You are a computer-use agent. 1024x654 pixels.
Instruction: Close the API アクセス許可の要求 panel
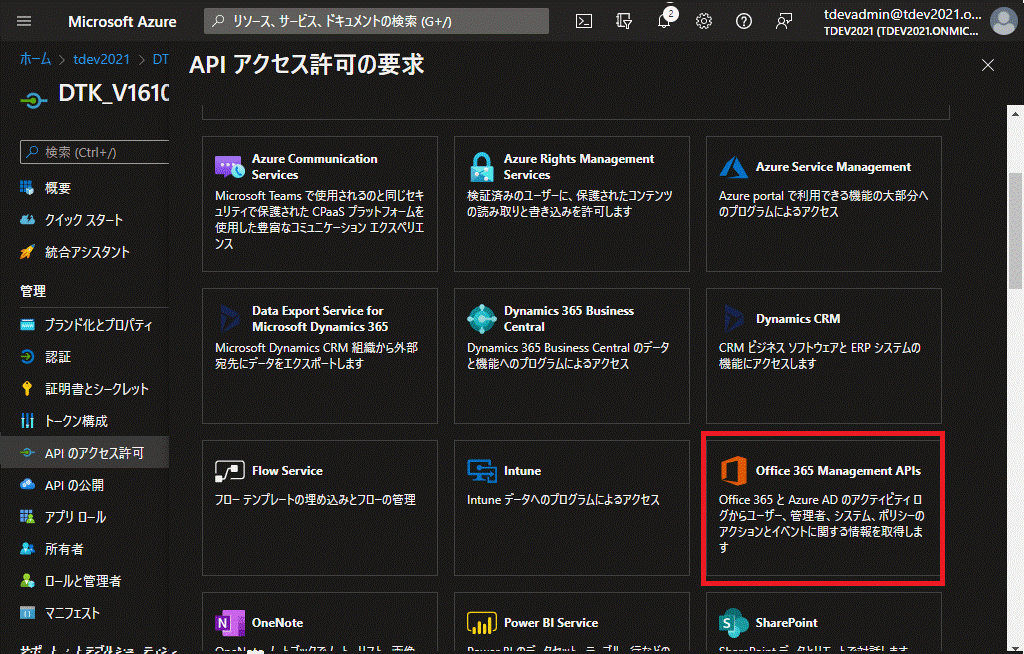click(987, 65)
